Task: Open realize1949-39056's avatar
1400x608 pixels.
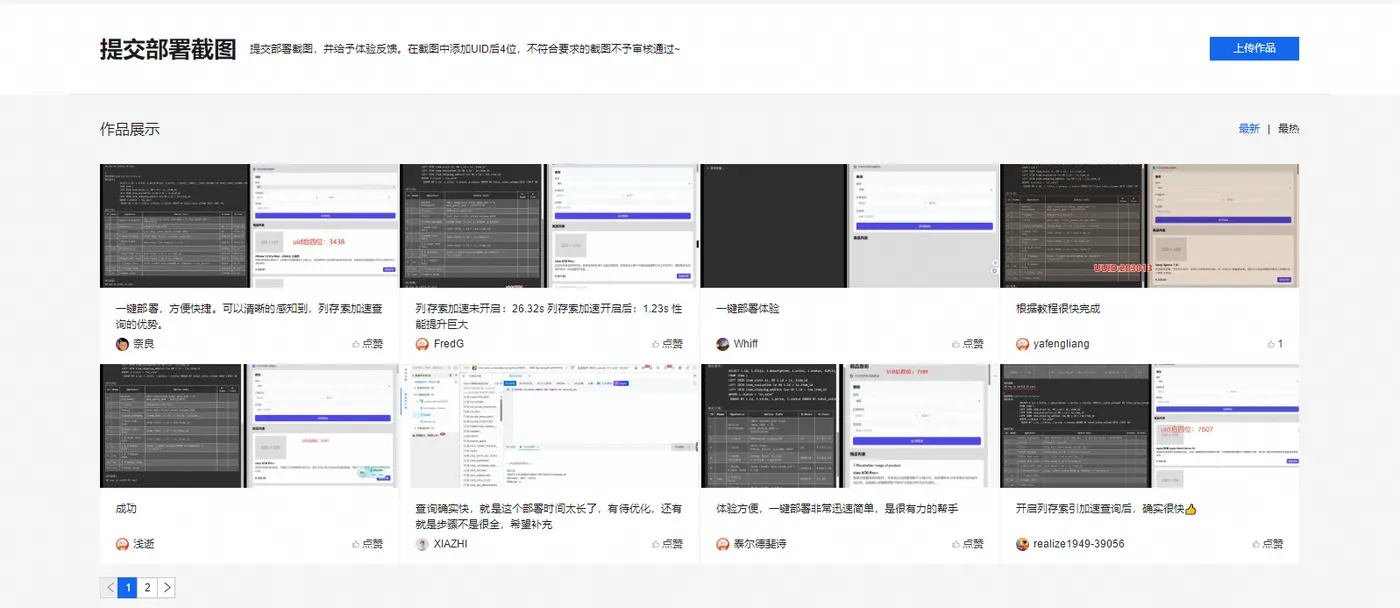Action: 1022,544
